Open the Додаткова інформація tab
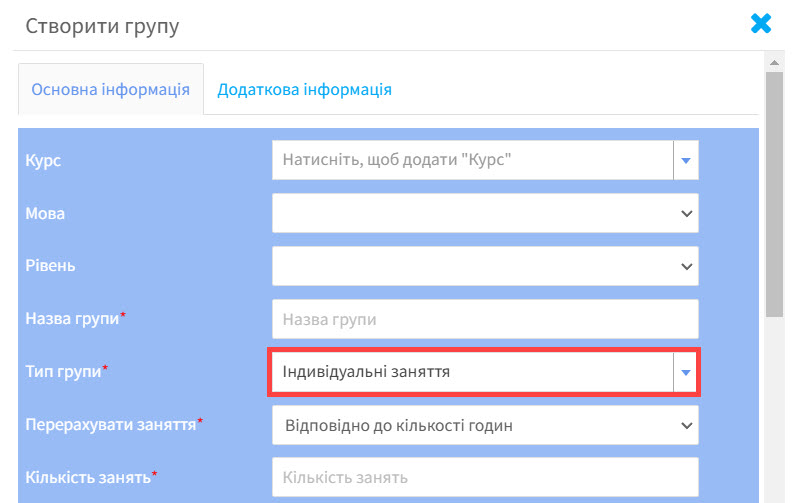The height and width of the screenshot is (503, 801). [304, 89]
